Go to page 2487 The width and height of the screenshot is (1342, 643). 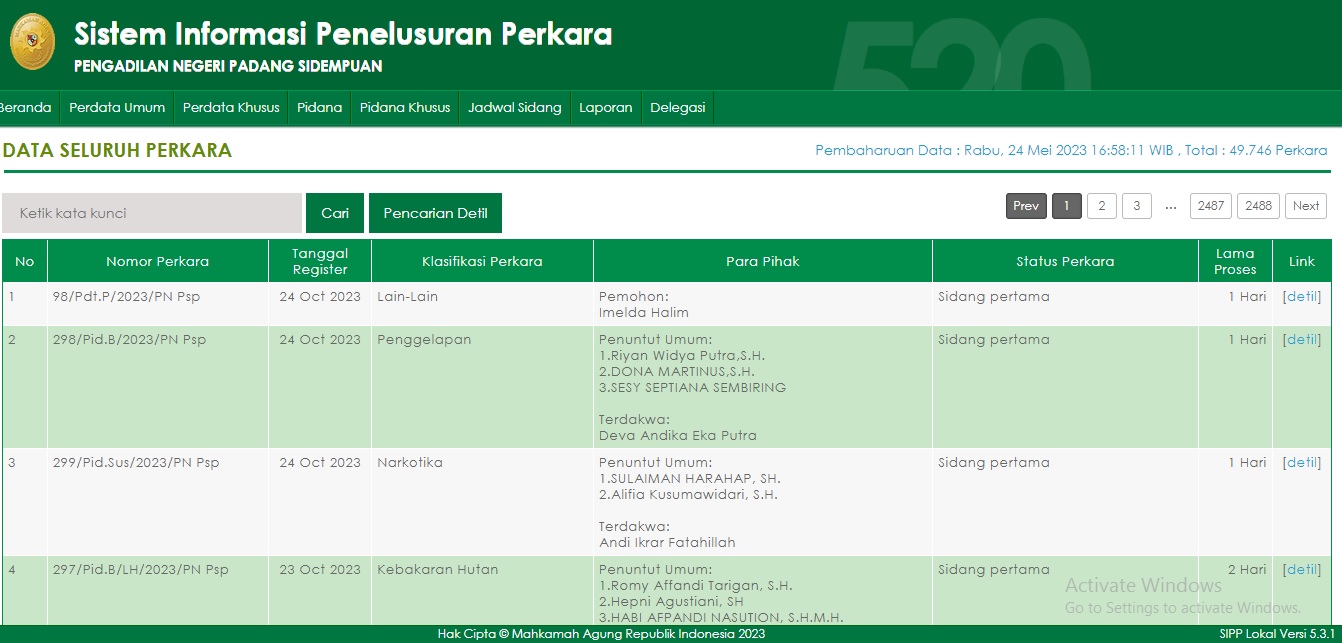1210,206
